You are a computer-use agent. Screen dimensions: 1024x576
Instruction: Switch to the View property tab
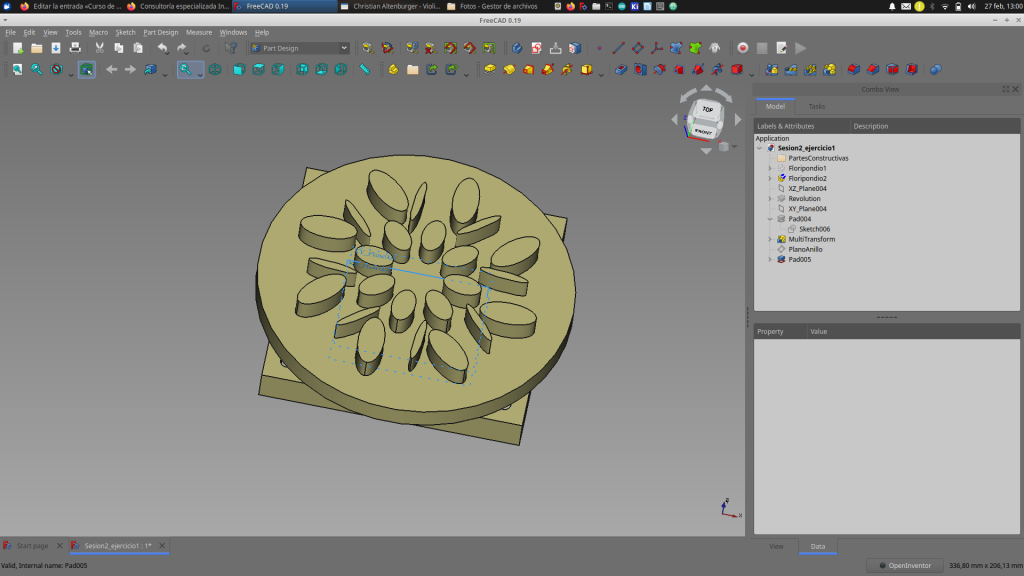pos(775,547)
